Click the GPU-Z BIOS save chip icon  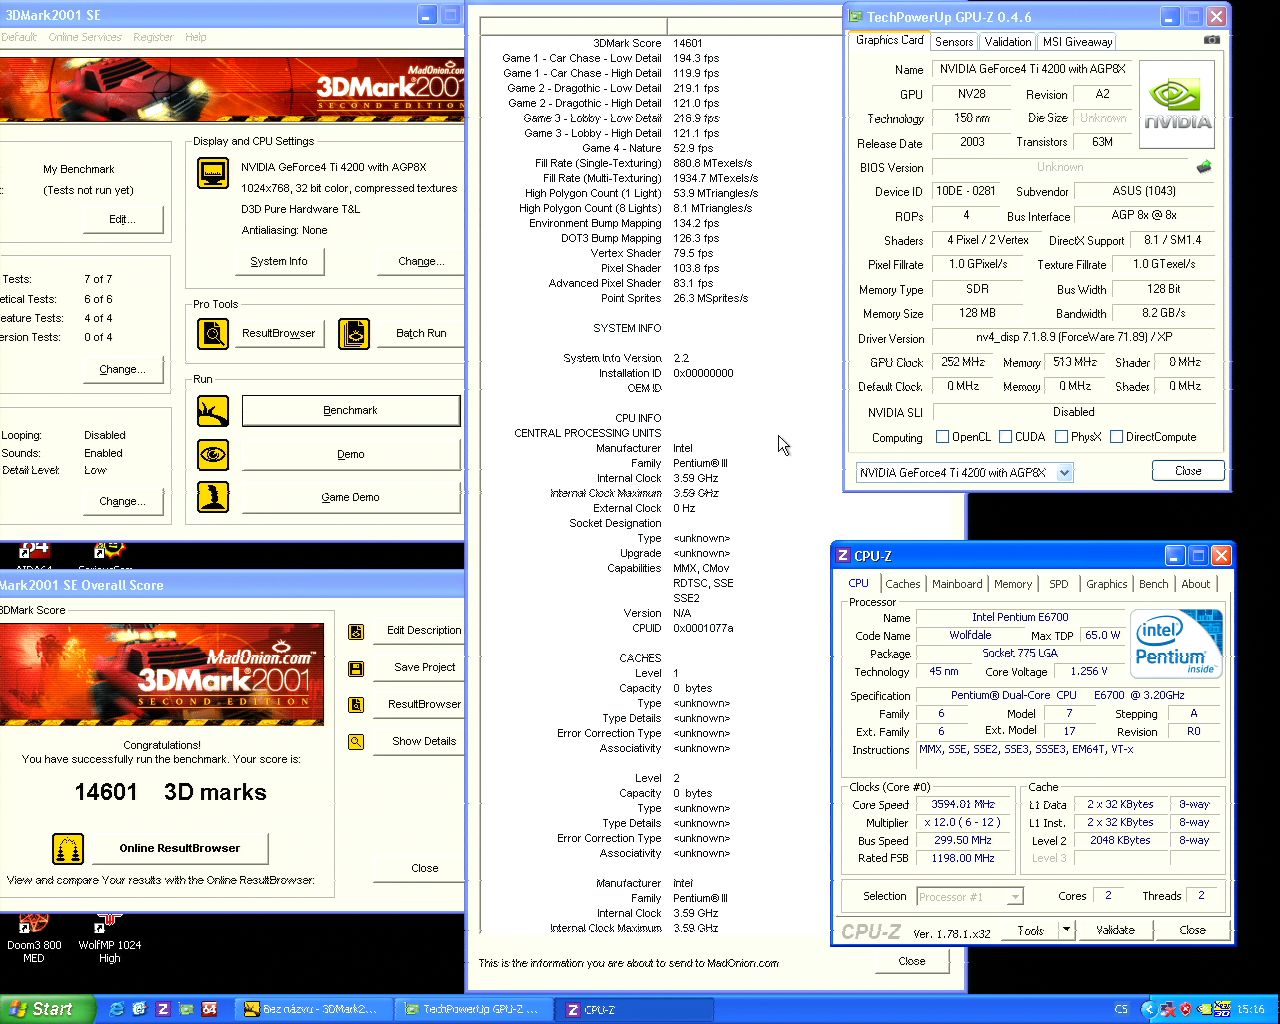(1204, 167)
